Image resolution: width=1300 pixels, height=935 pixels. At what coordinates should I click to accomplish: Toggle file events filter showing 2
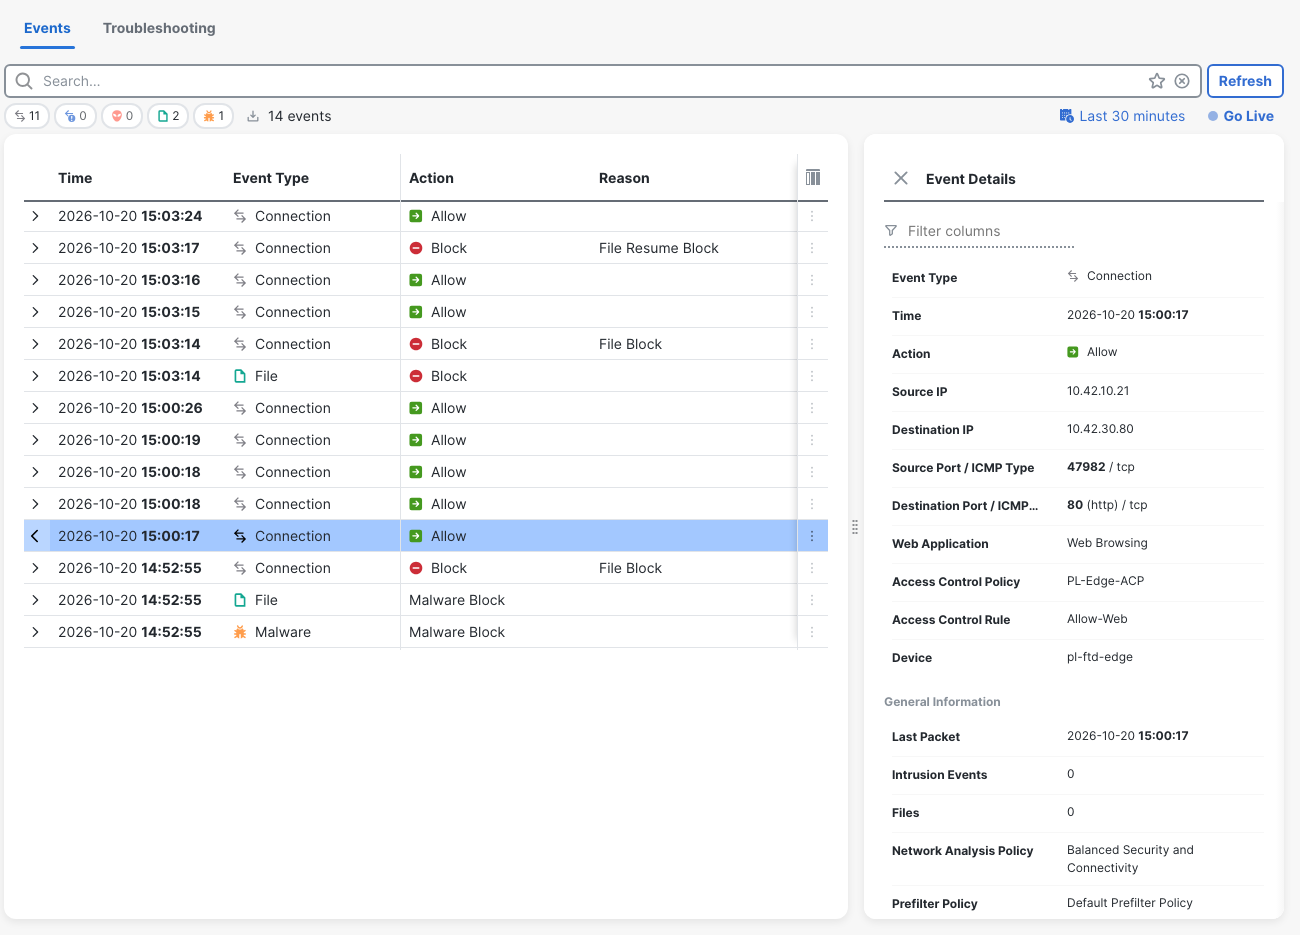click(168, 116)
